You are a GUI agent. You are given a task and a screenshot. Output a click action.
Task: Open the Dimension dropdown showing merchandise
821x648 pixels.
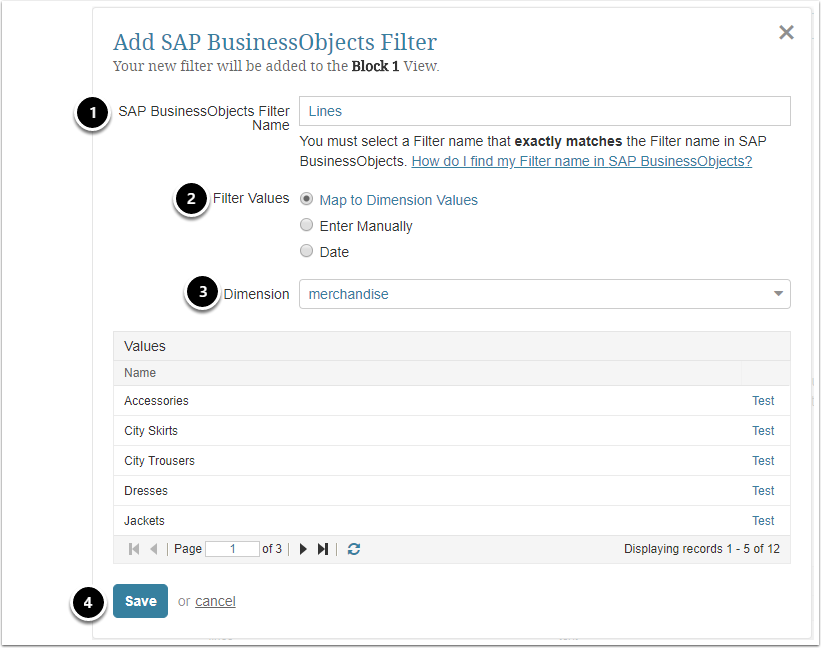545,294
